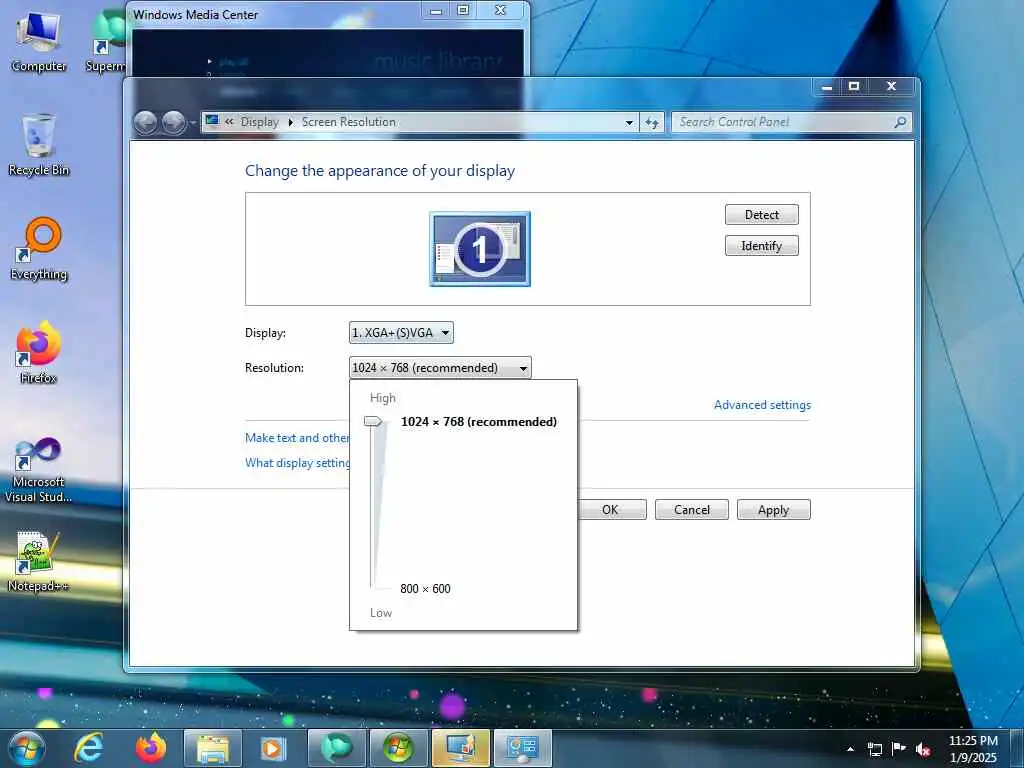This screenshot has width=1024, height=768.
Task: Open the Microsoft Visual Studio shortcut
Action: coord(39,470)
